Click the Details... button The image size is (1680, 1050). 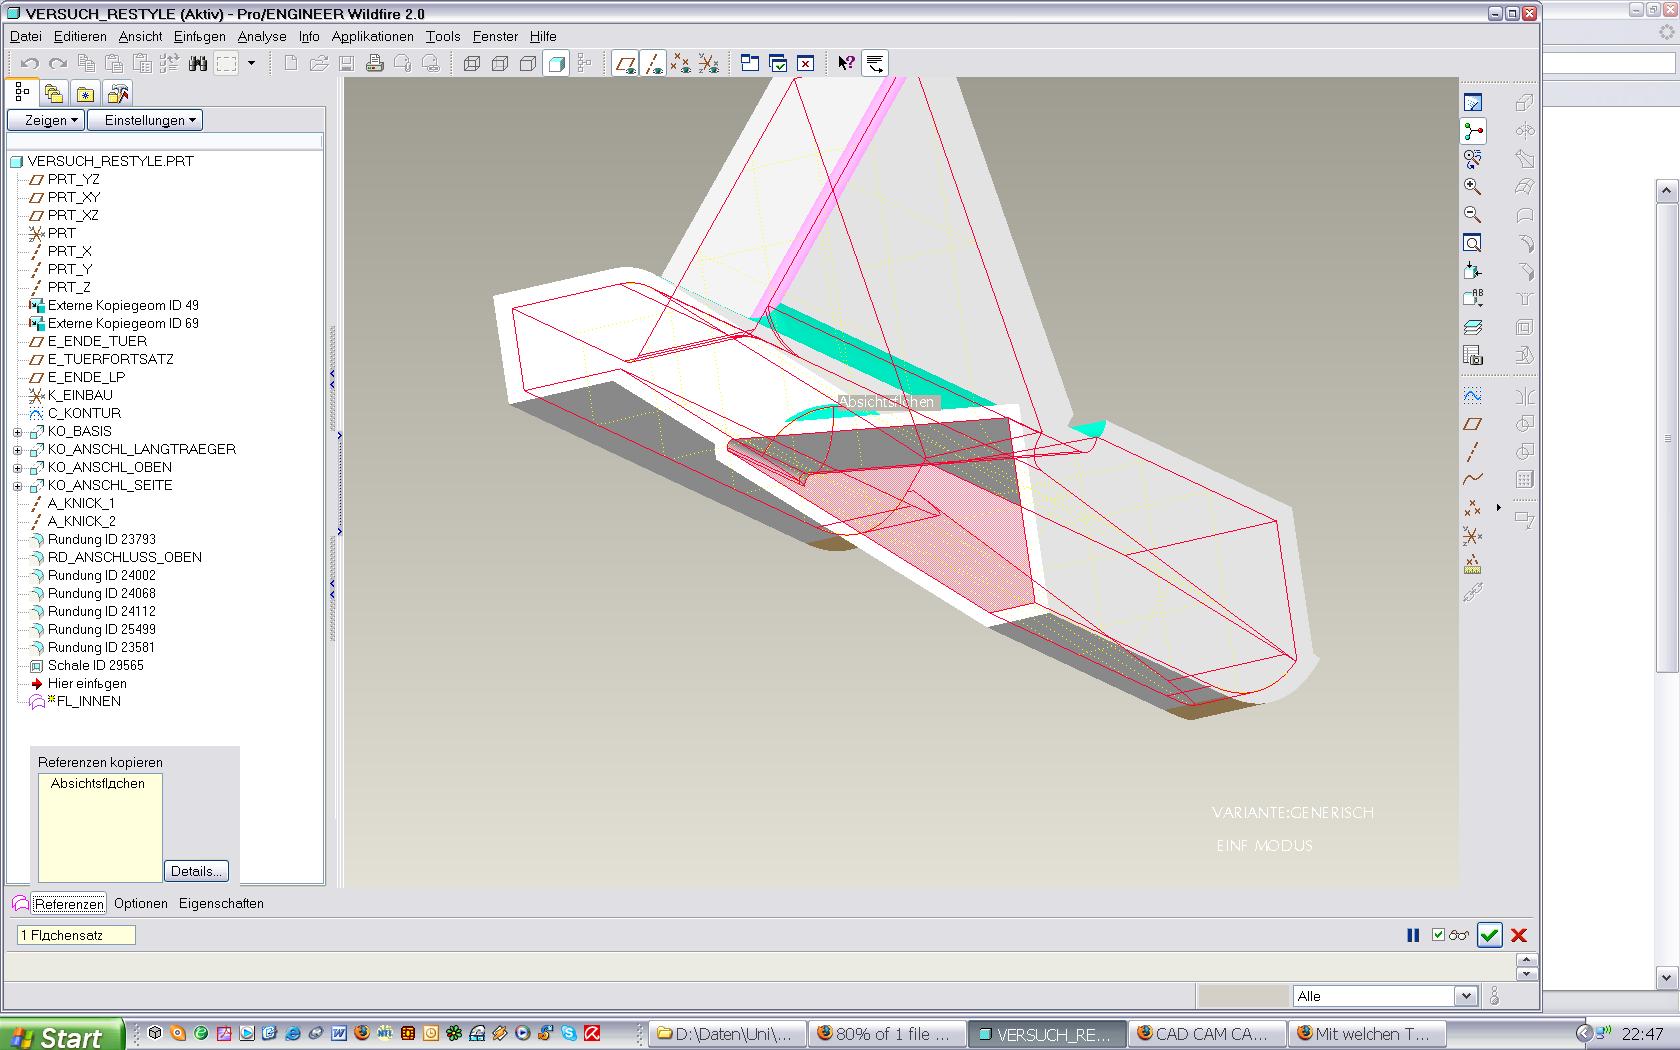coord(196,871)
